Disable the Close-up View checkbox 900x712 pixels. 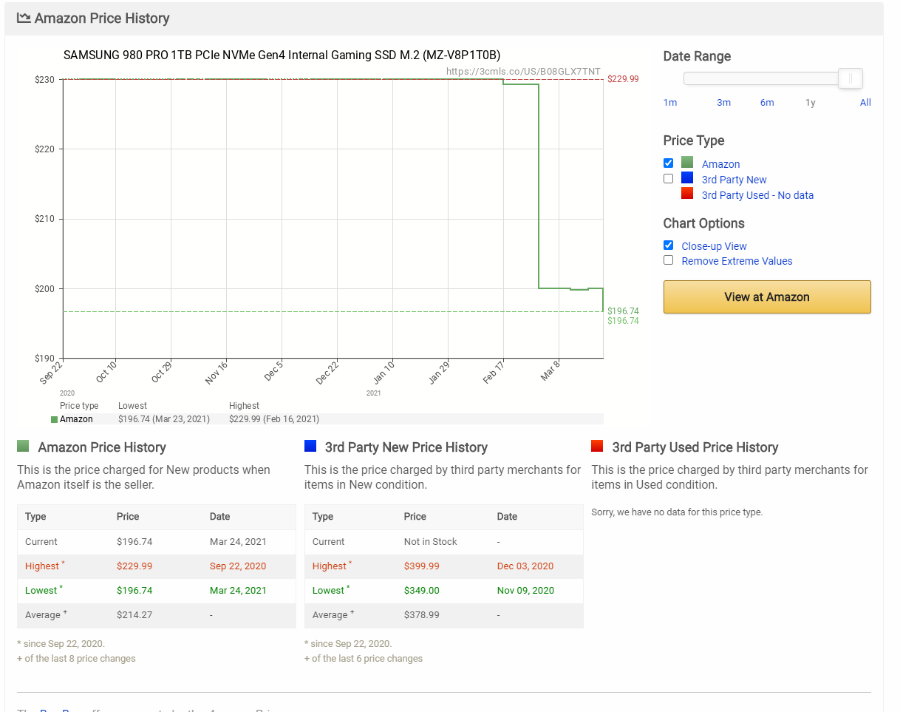pos(668,245)
